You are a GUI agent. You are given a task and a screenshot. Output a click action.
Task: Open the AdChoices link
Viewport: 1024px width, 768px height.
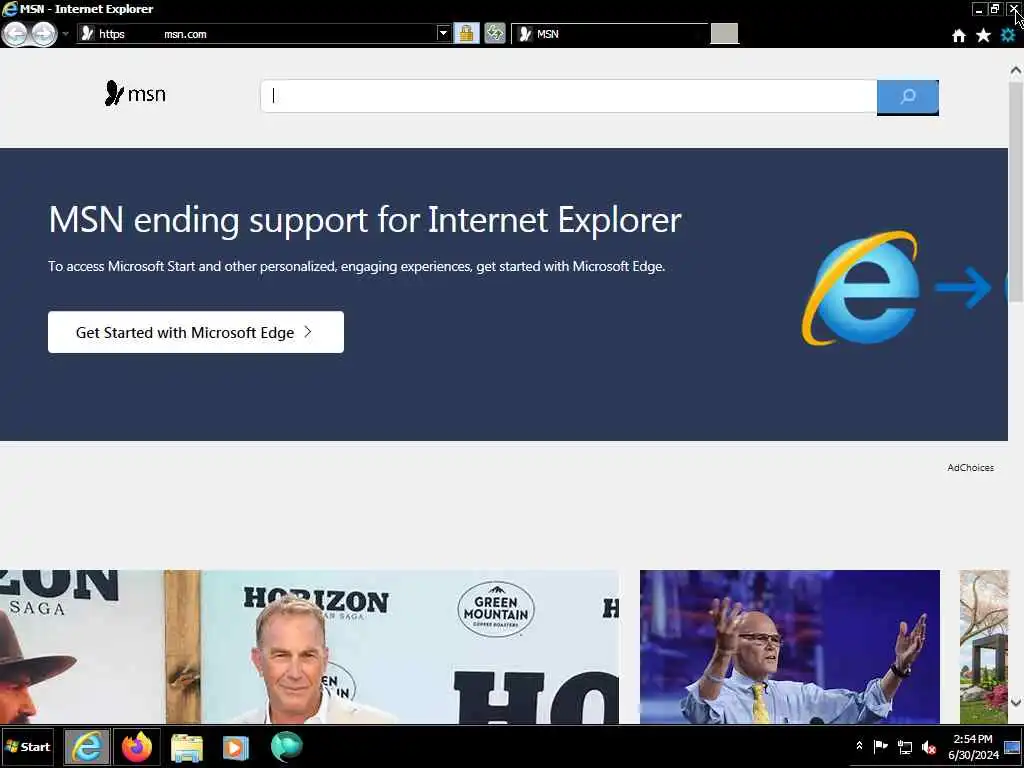point(970,468)
